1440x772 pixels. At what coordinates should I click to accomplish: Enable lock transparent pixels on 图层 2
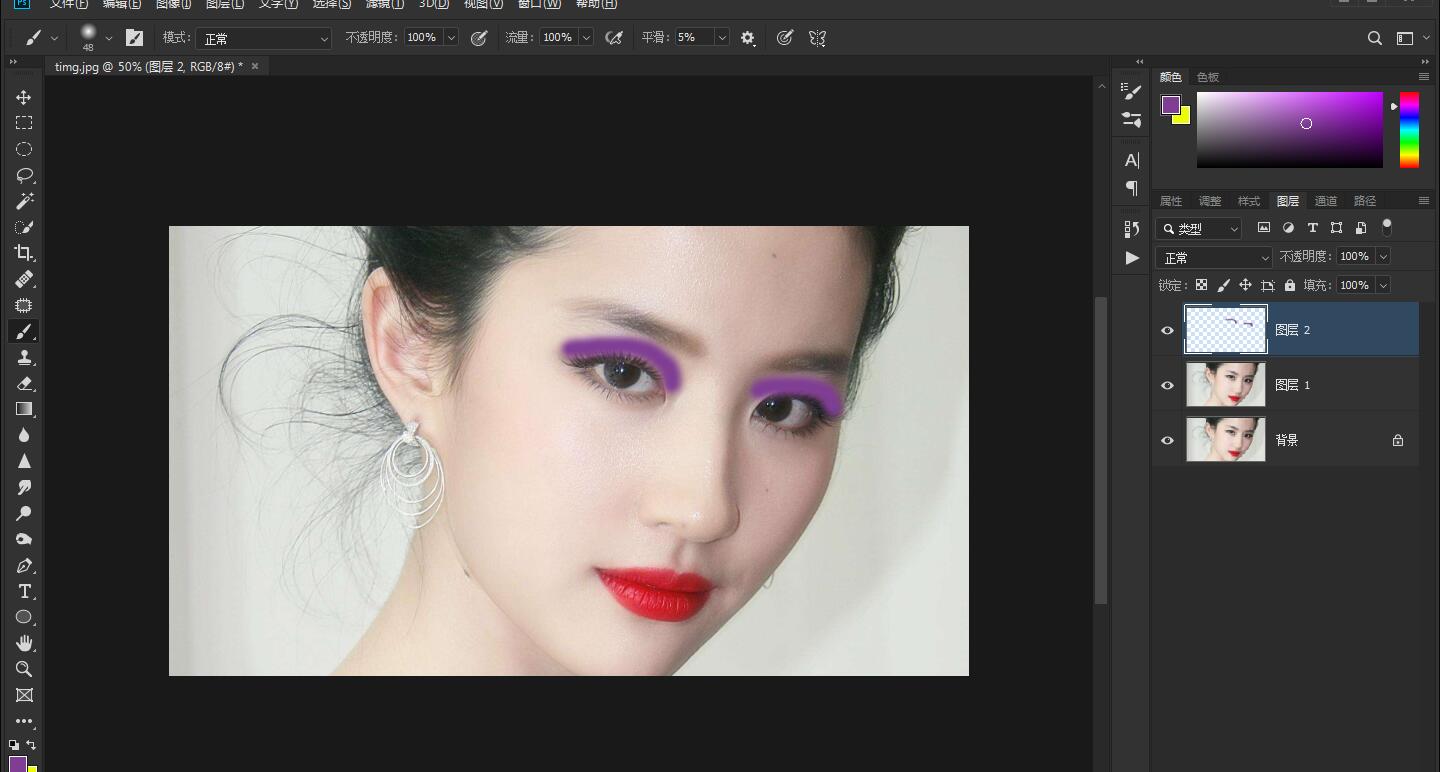(x=1201, y=285)
